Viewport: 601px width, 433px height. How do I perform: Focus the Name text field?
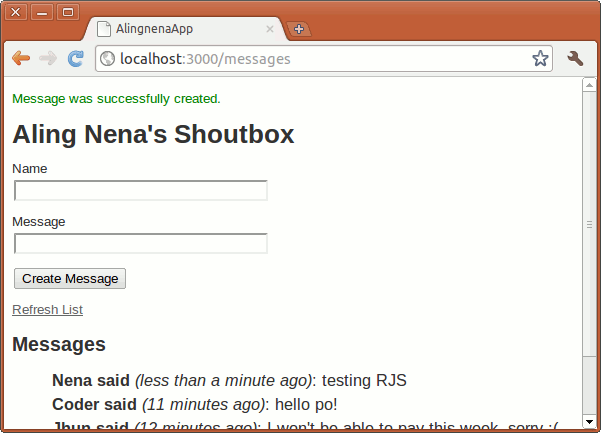[x=140, y=190]
